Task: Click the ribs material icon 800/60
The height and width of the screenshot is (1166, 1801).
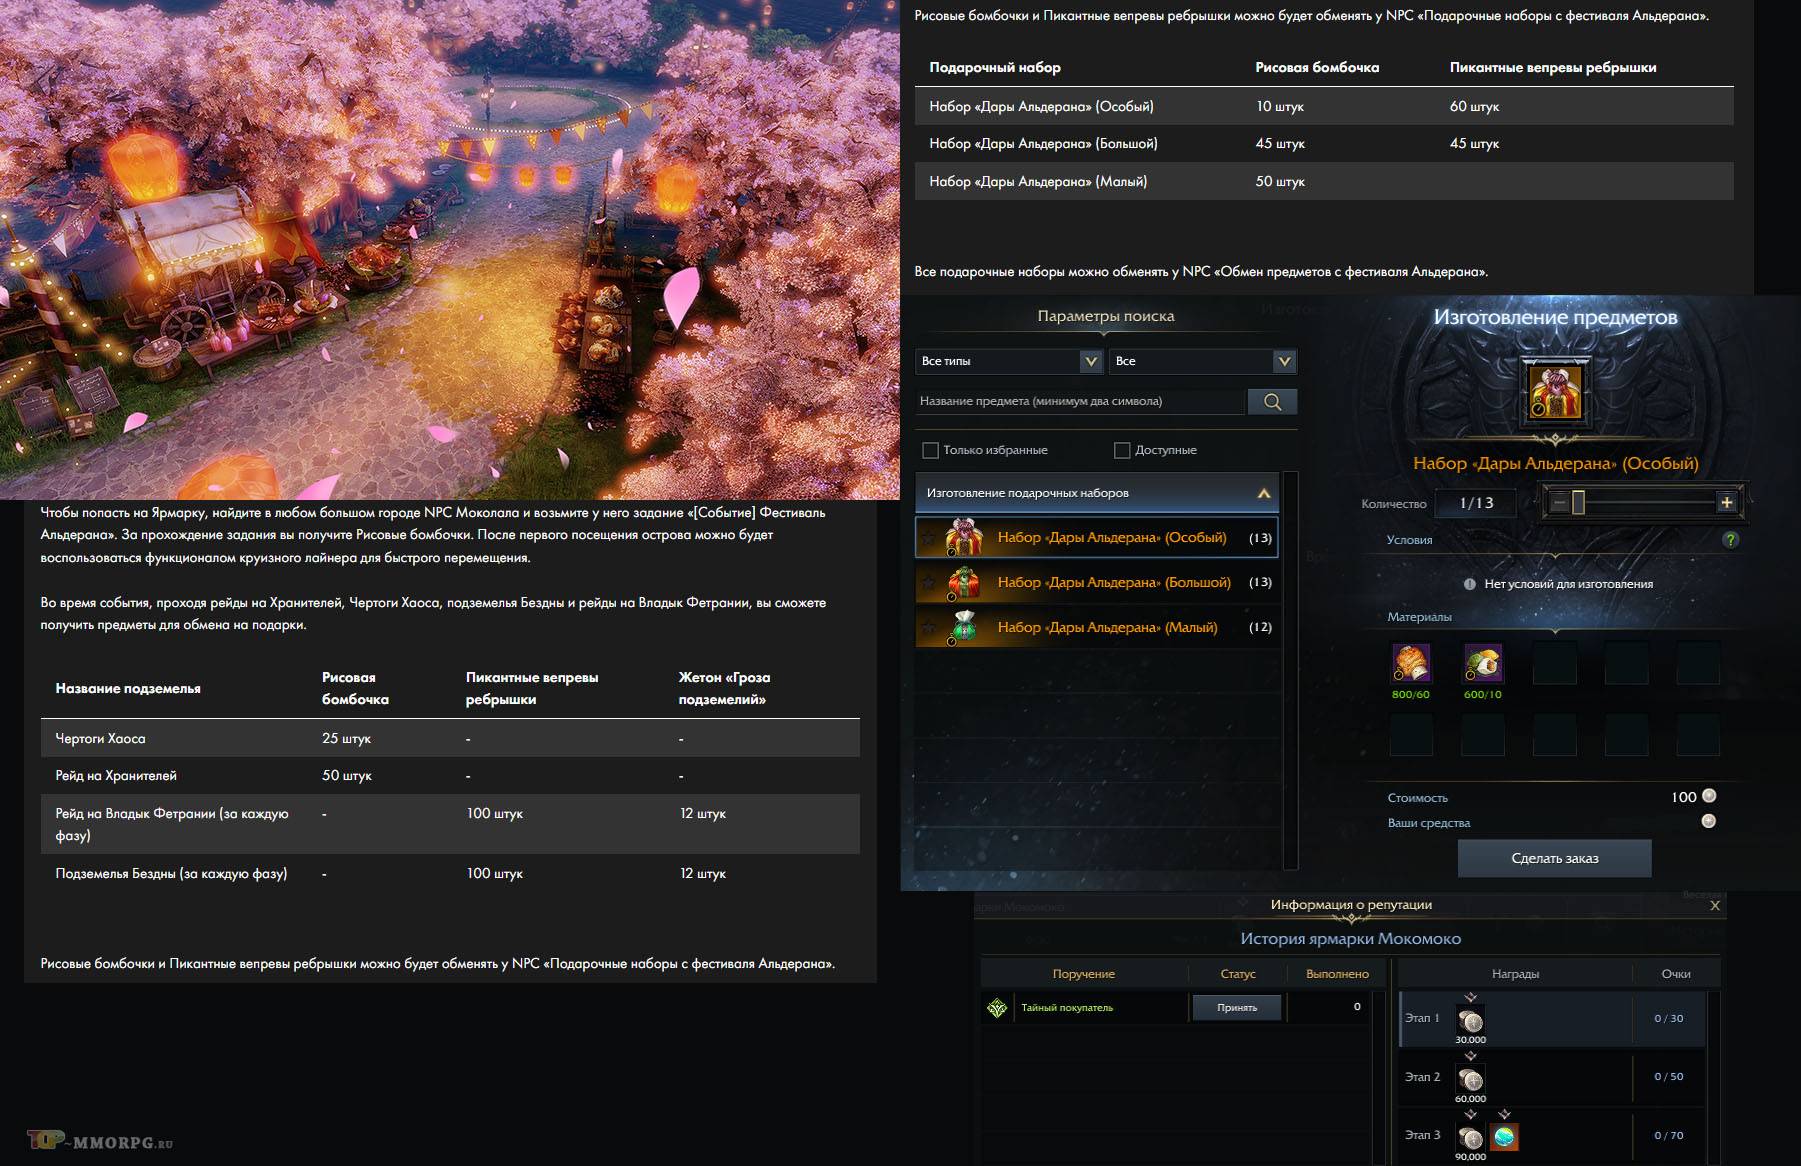Action: (x=1411, y=662)
